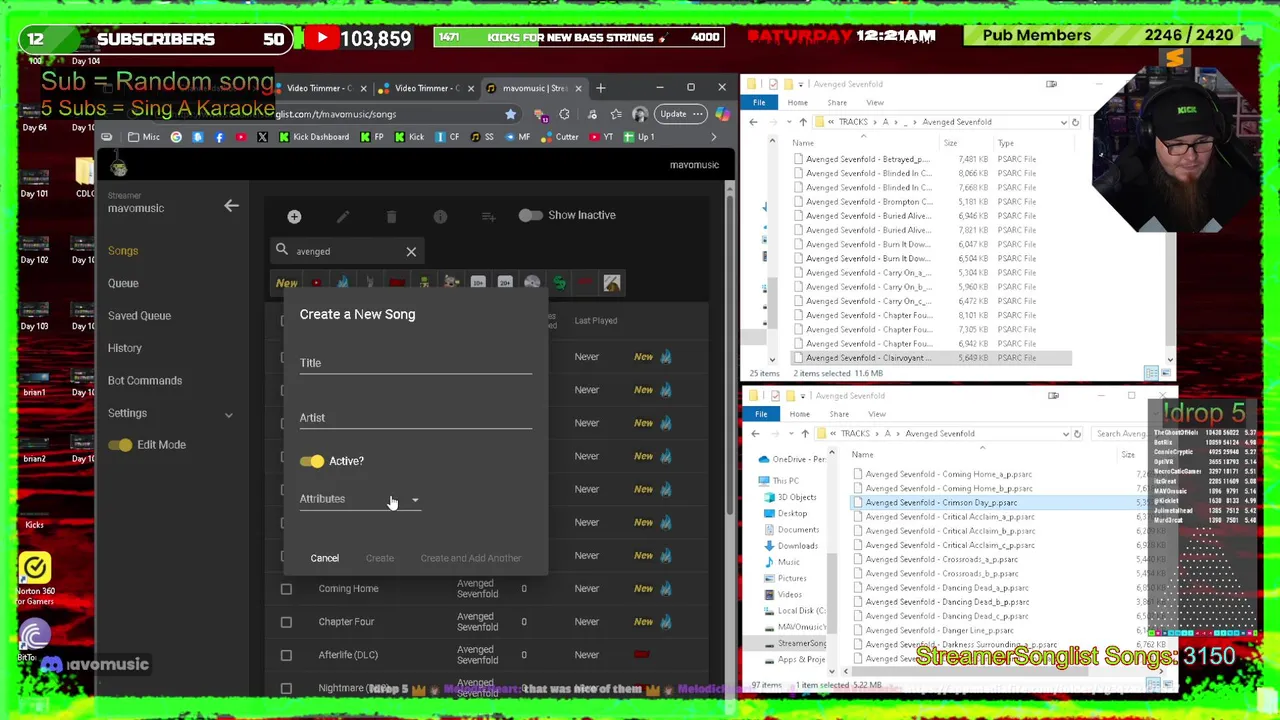Image resolution: width=1280 pixels, height=720 pixels.
Task: Expand the Settings section in sidebar
Action: click(228, 414)
